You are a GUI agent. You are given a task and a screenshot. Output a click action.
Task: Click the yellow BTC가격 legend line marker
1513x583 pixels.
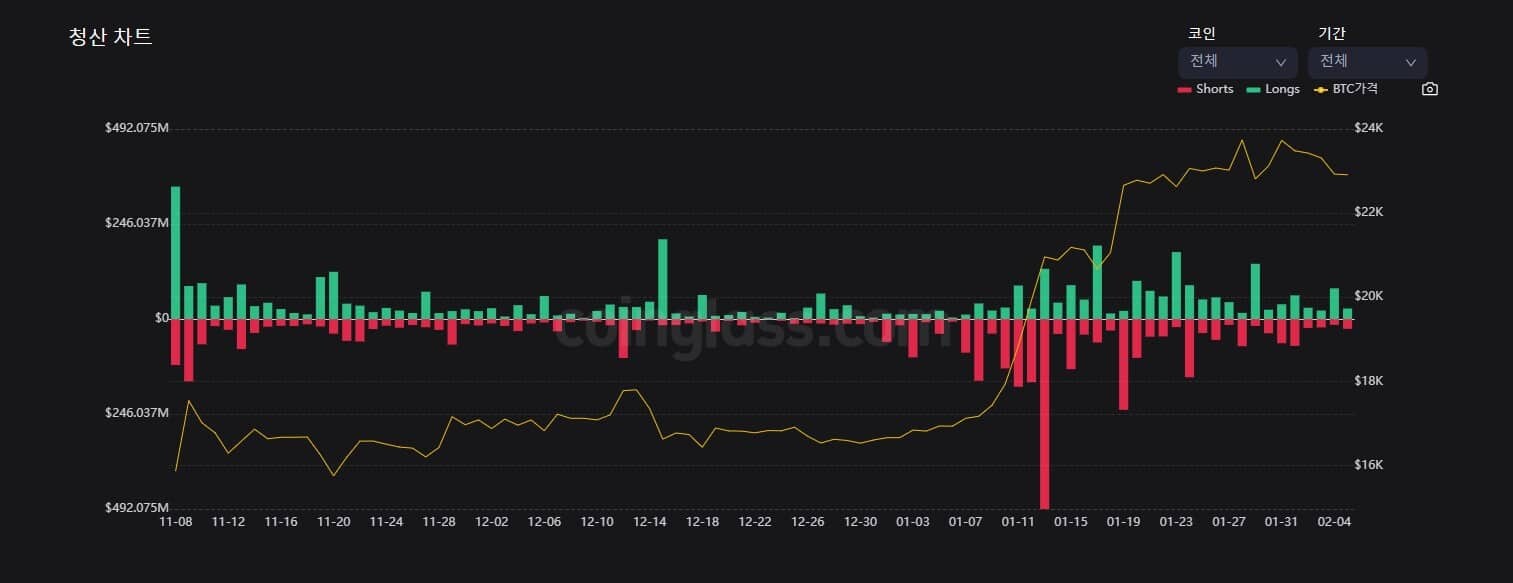[x=1321, y=89]
